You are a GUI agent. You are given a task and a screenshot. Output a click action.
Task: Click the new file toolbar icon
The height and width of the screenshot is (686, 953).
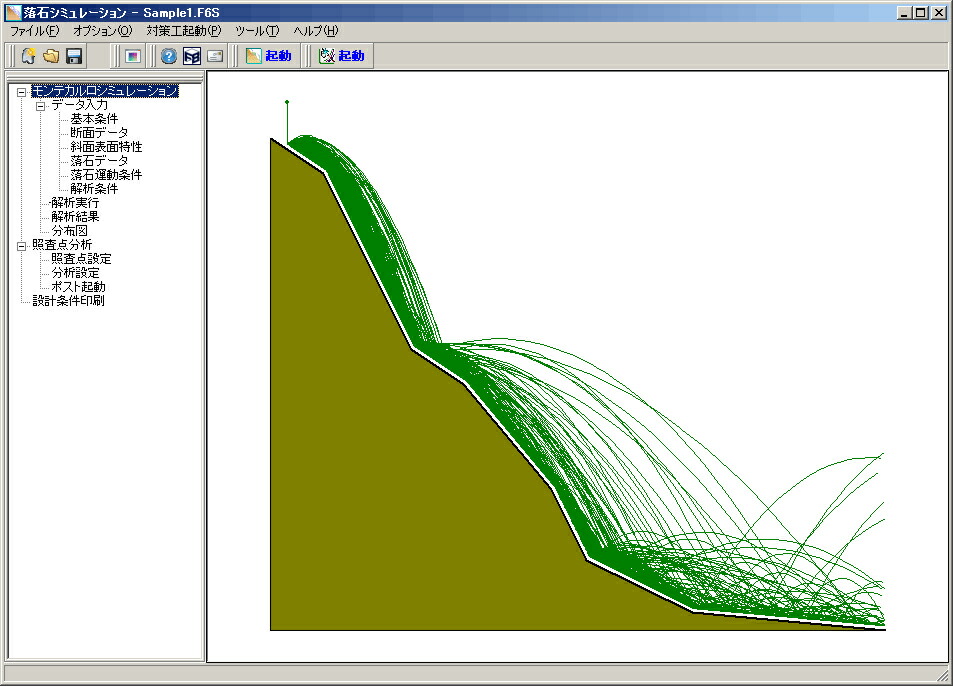[x=29, y=56]
